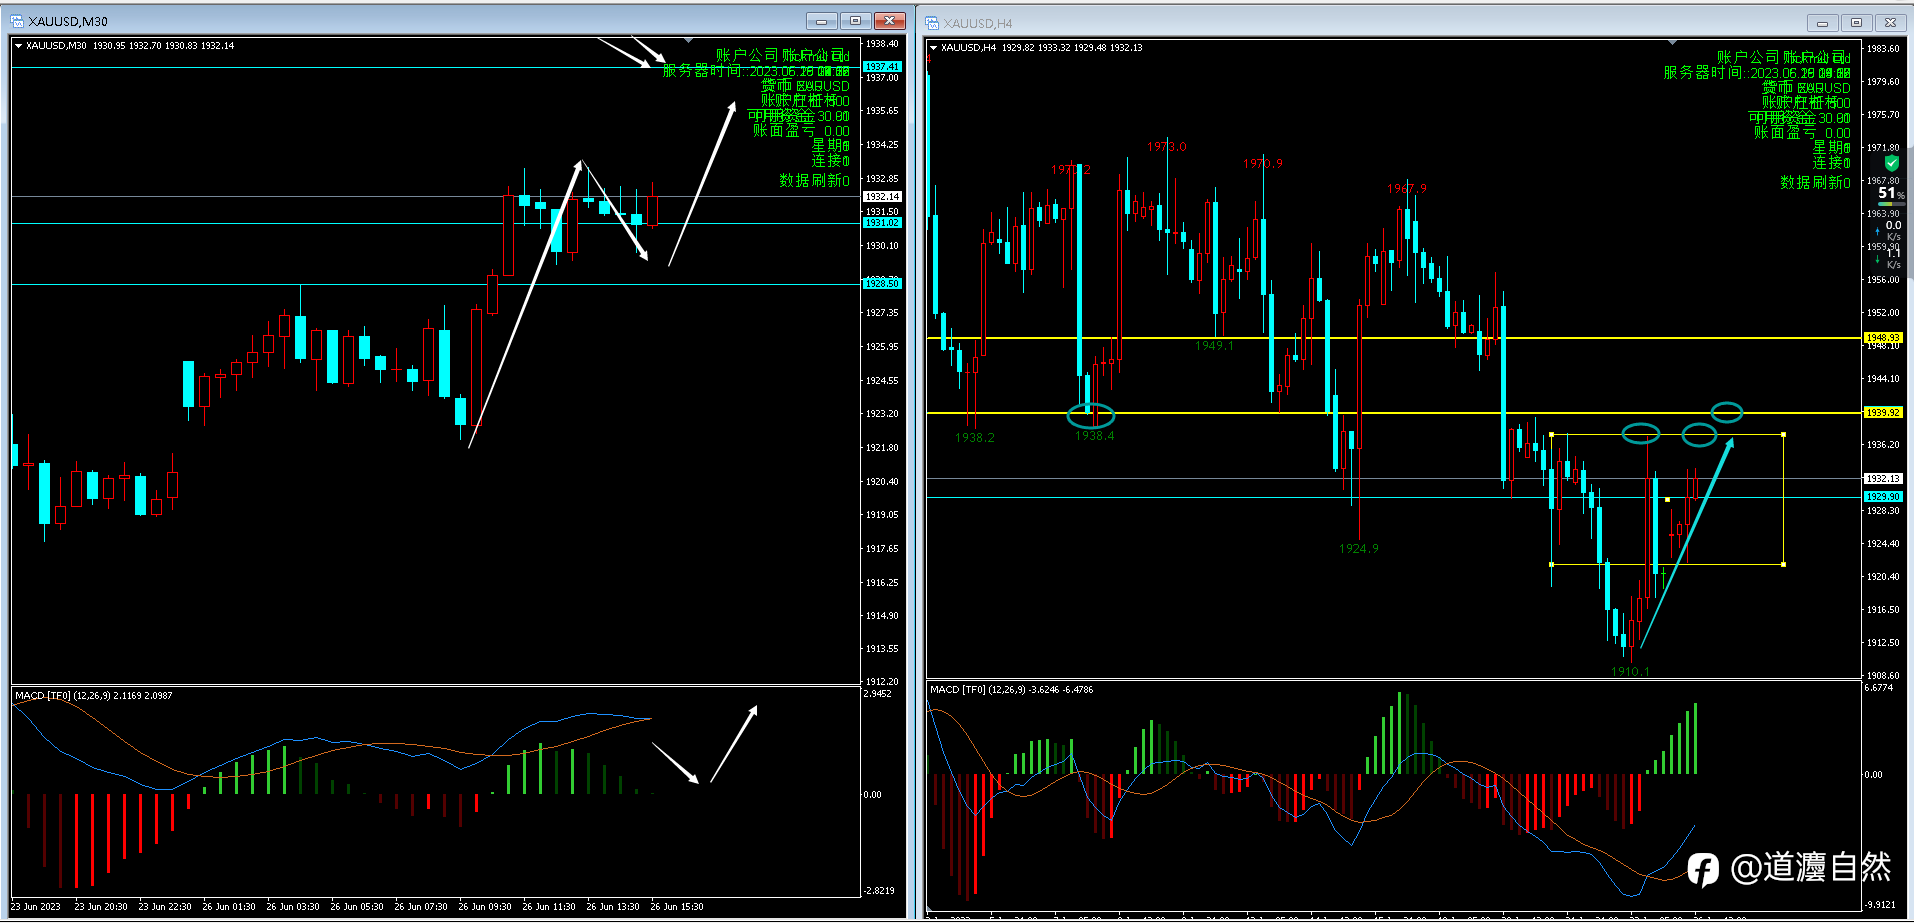Open the triangle menu beside XAUUSD,H4 label
1914x923 pixels.
[x=934, y=48]
